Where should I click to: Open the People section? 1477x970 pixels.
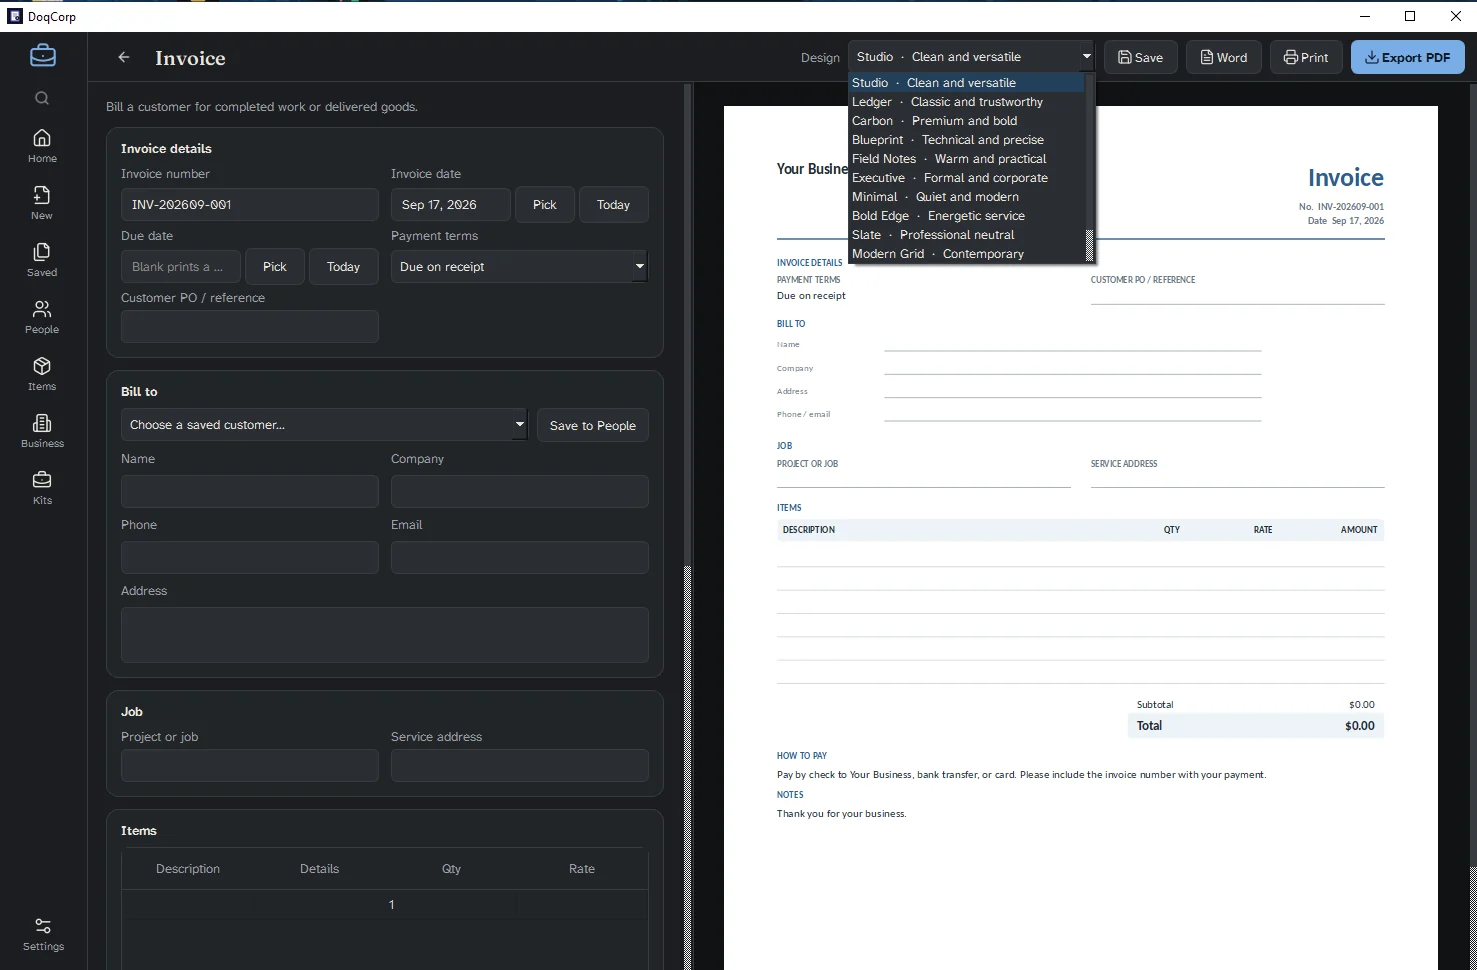(x=42, y=317)
